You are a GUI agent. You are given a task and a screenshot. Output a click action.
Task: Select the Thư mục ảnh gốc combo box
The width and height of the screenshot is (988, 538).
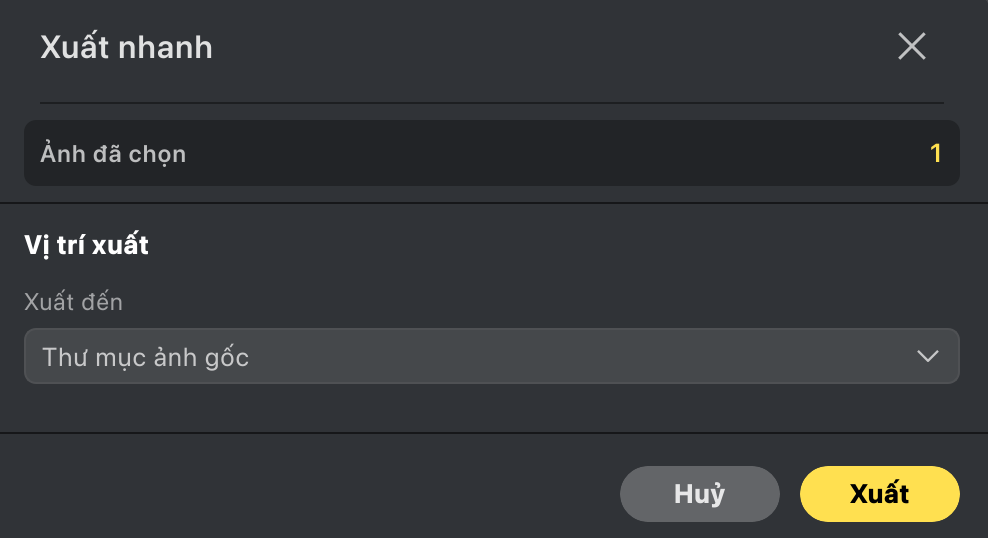(x=491, y=356)
